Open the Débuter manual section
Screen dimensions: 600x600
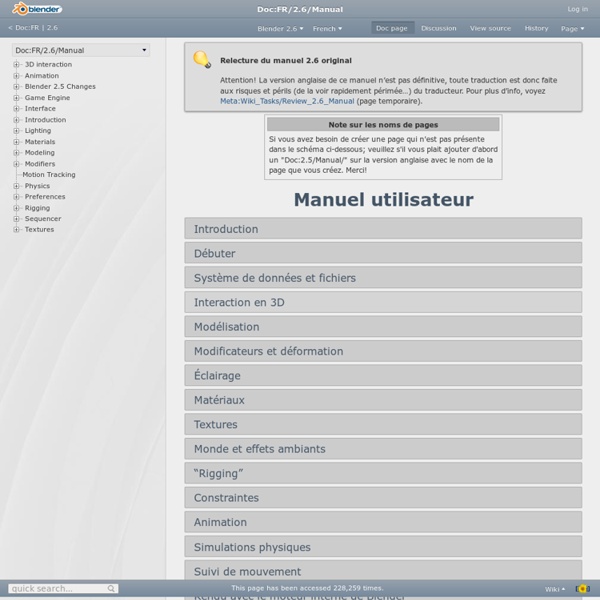coord(383,253)
